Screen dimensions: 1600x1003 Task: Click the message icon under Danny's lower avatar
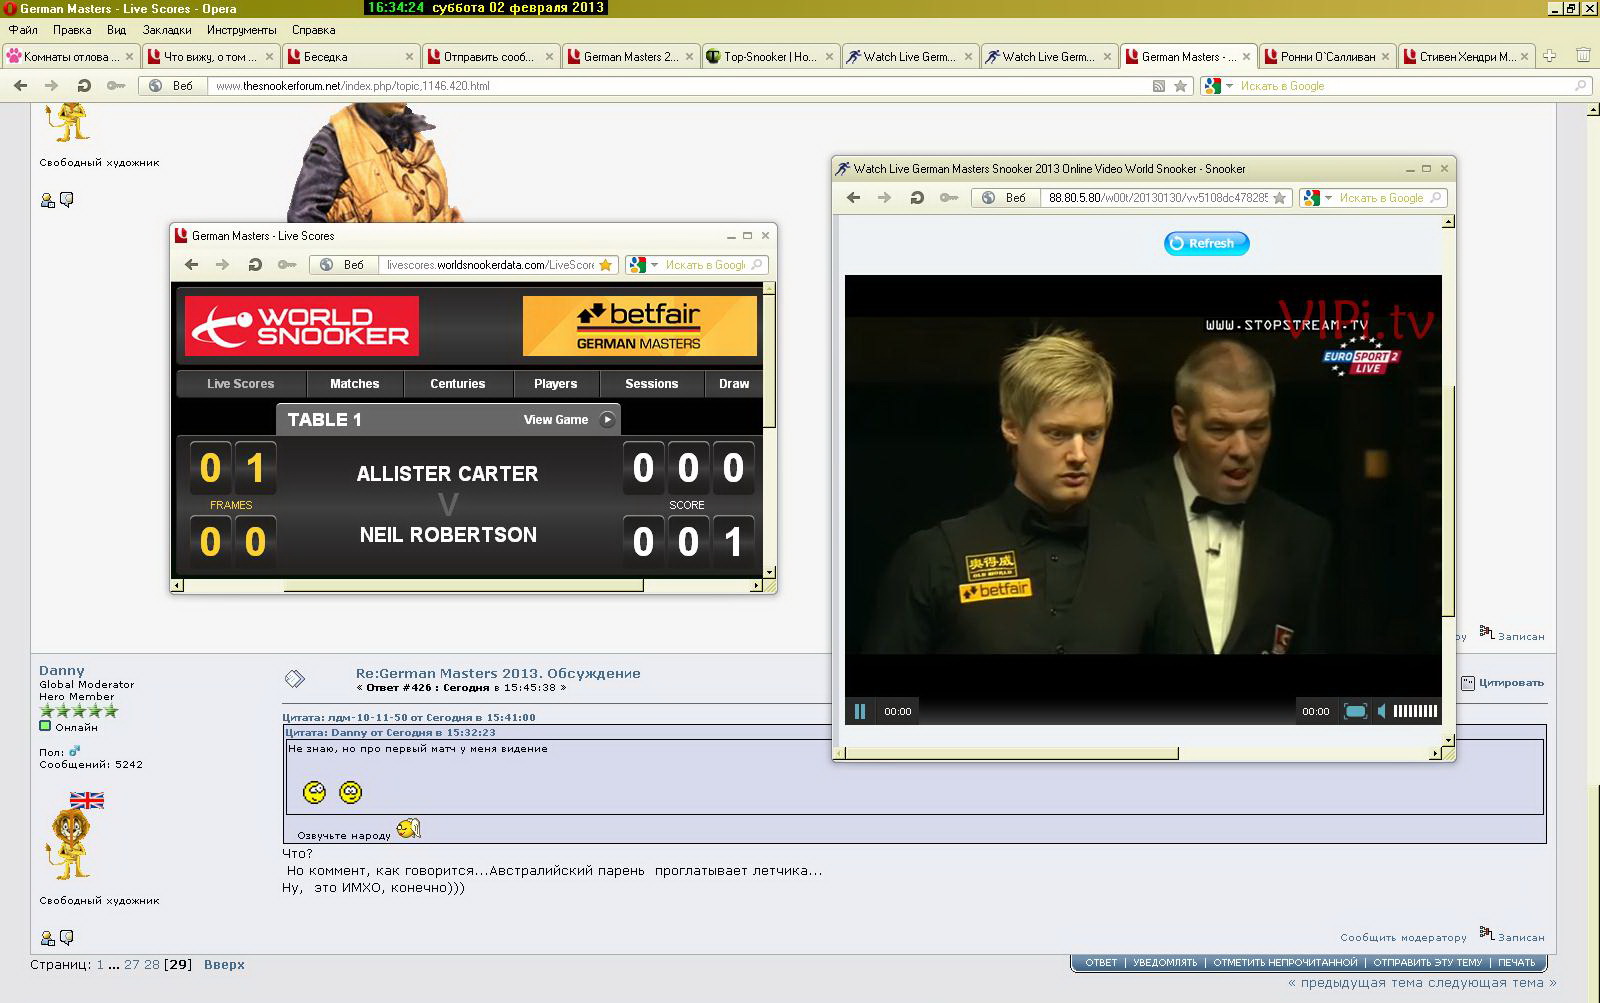[x=67, y=938]
